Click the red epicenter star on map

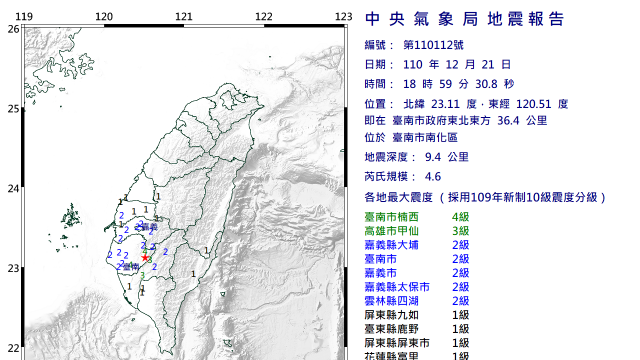tap(145, 258)
